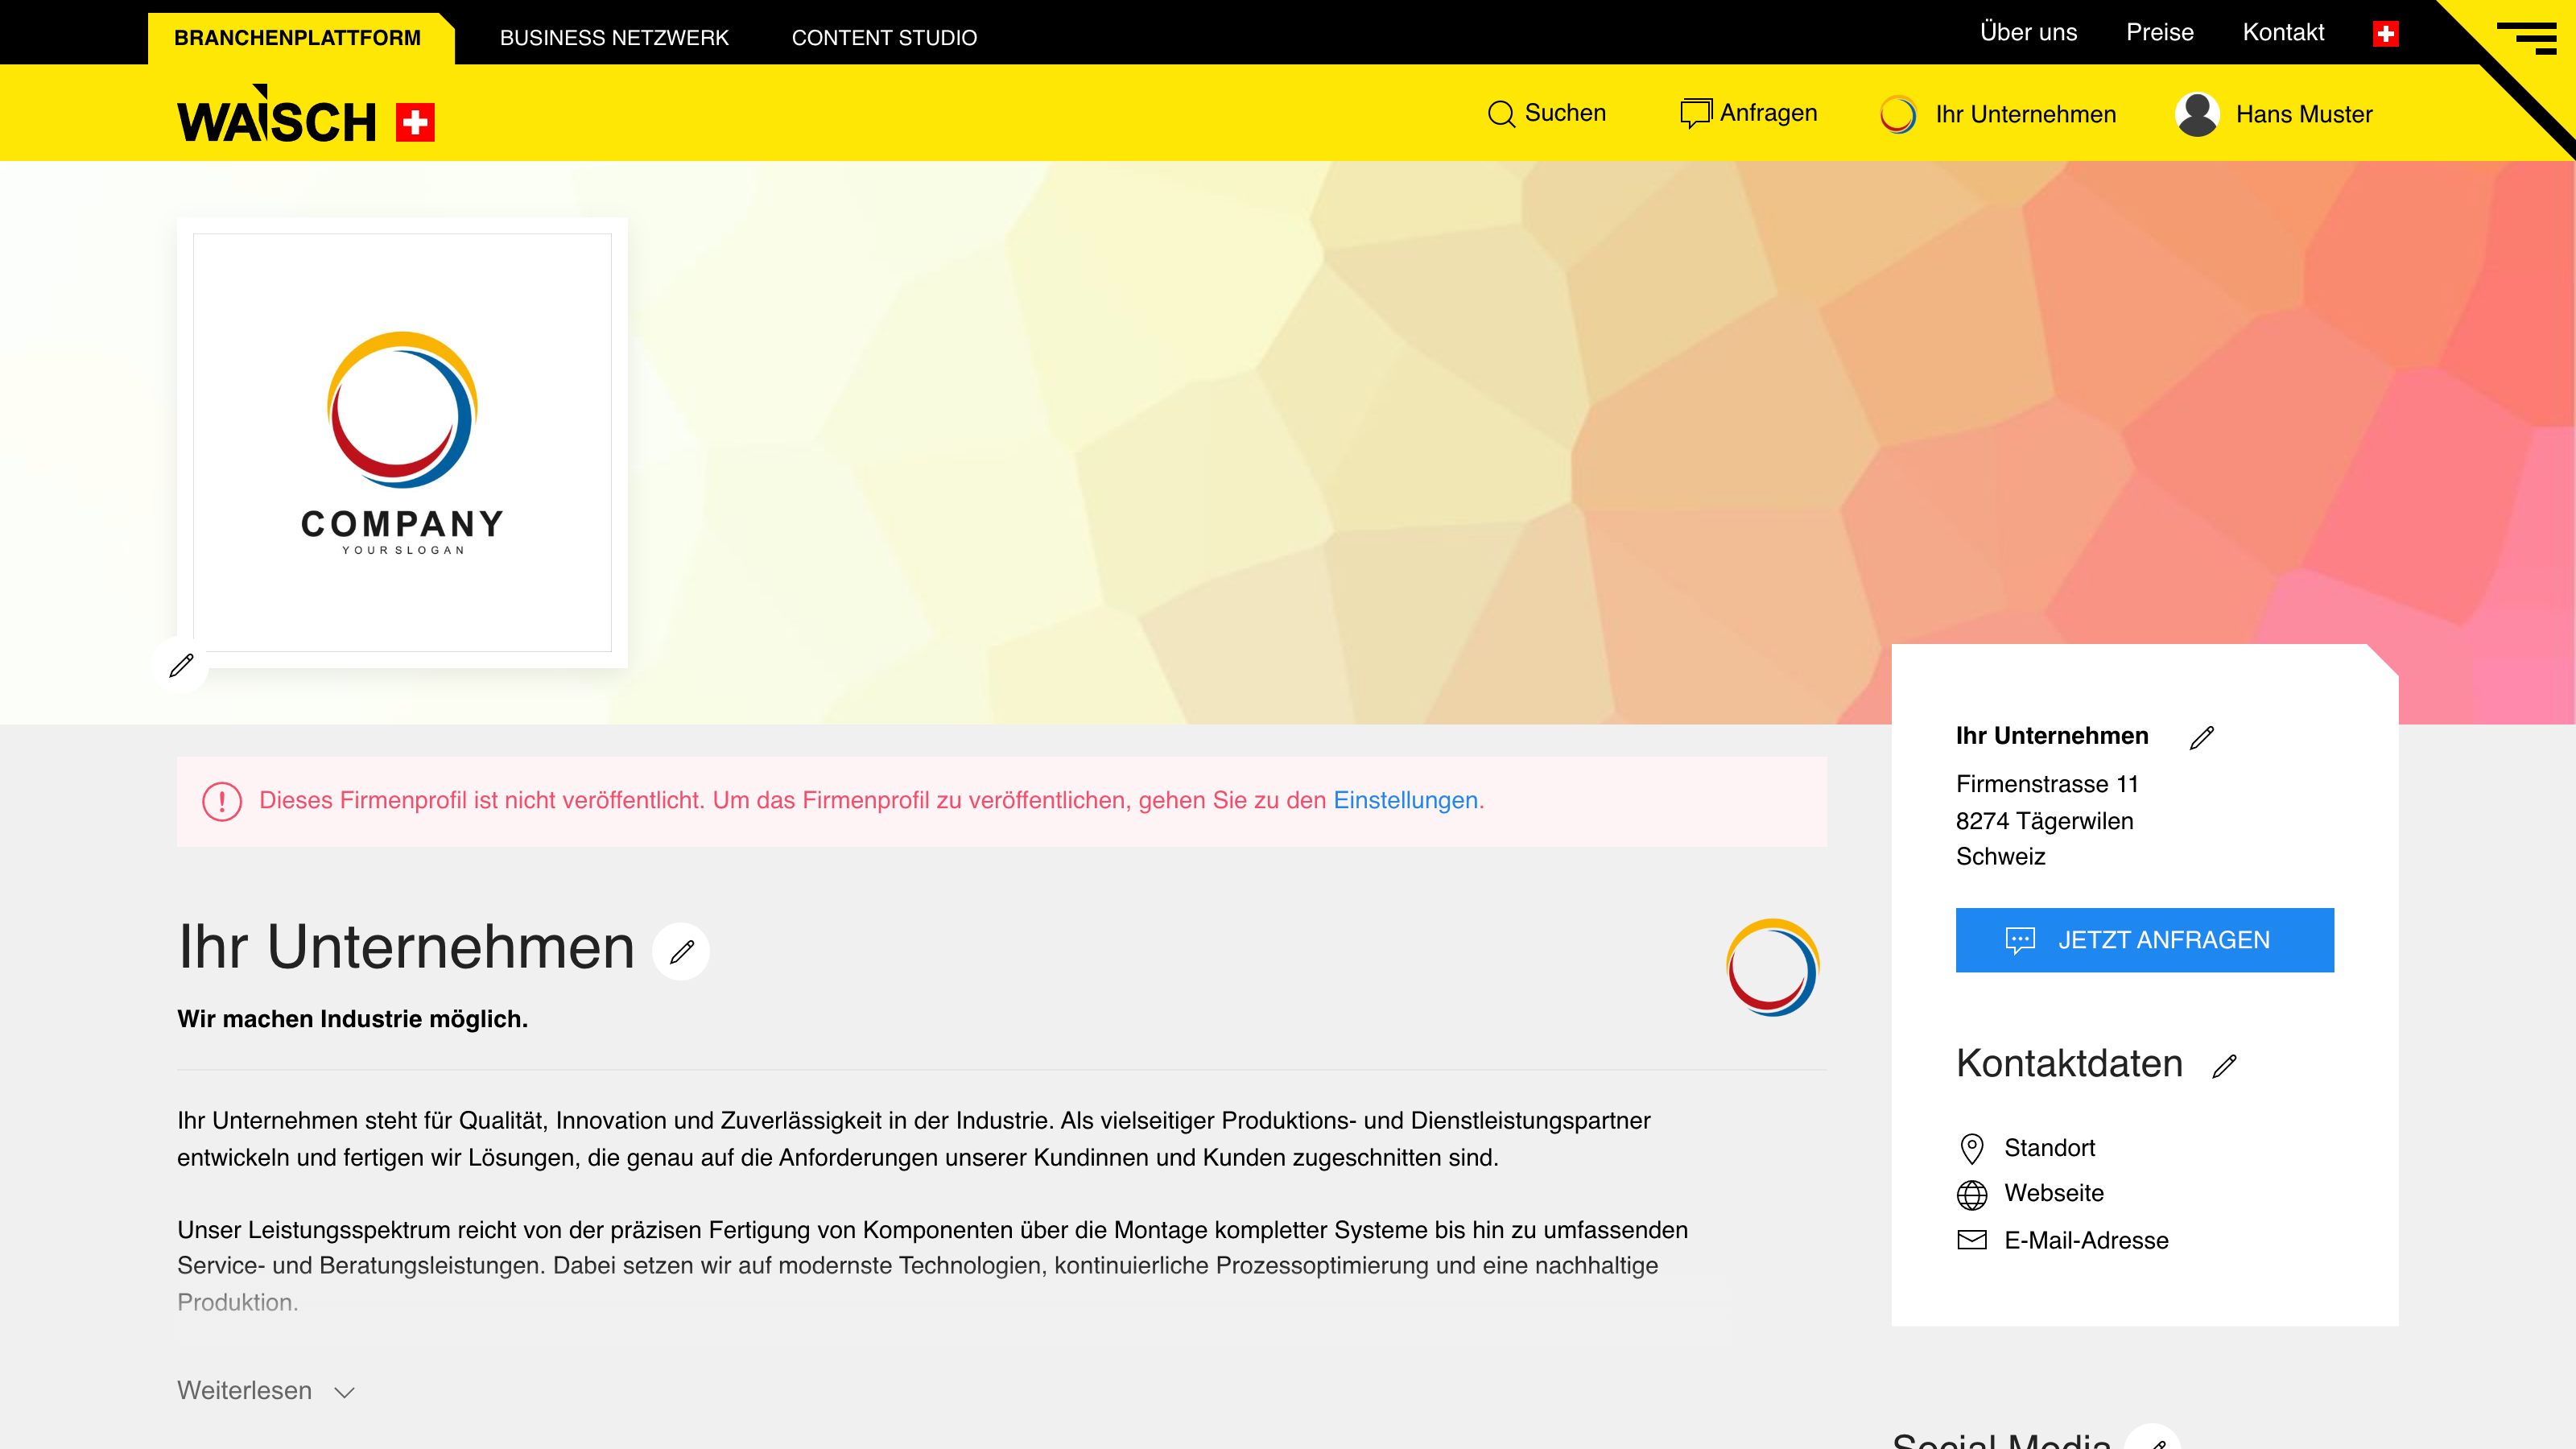This screenshot has width=2576, height=1449.
Task: Edit Social Media section pencil icon
Action: 2153,1439
